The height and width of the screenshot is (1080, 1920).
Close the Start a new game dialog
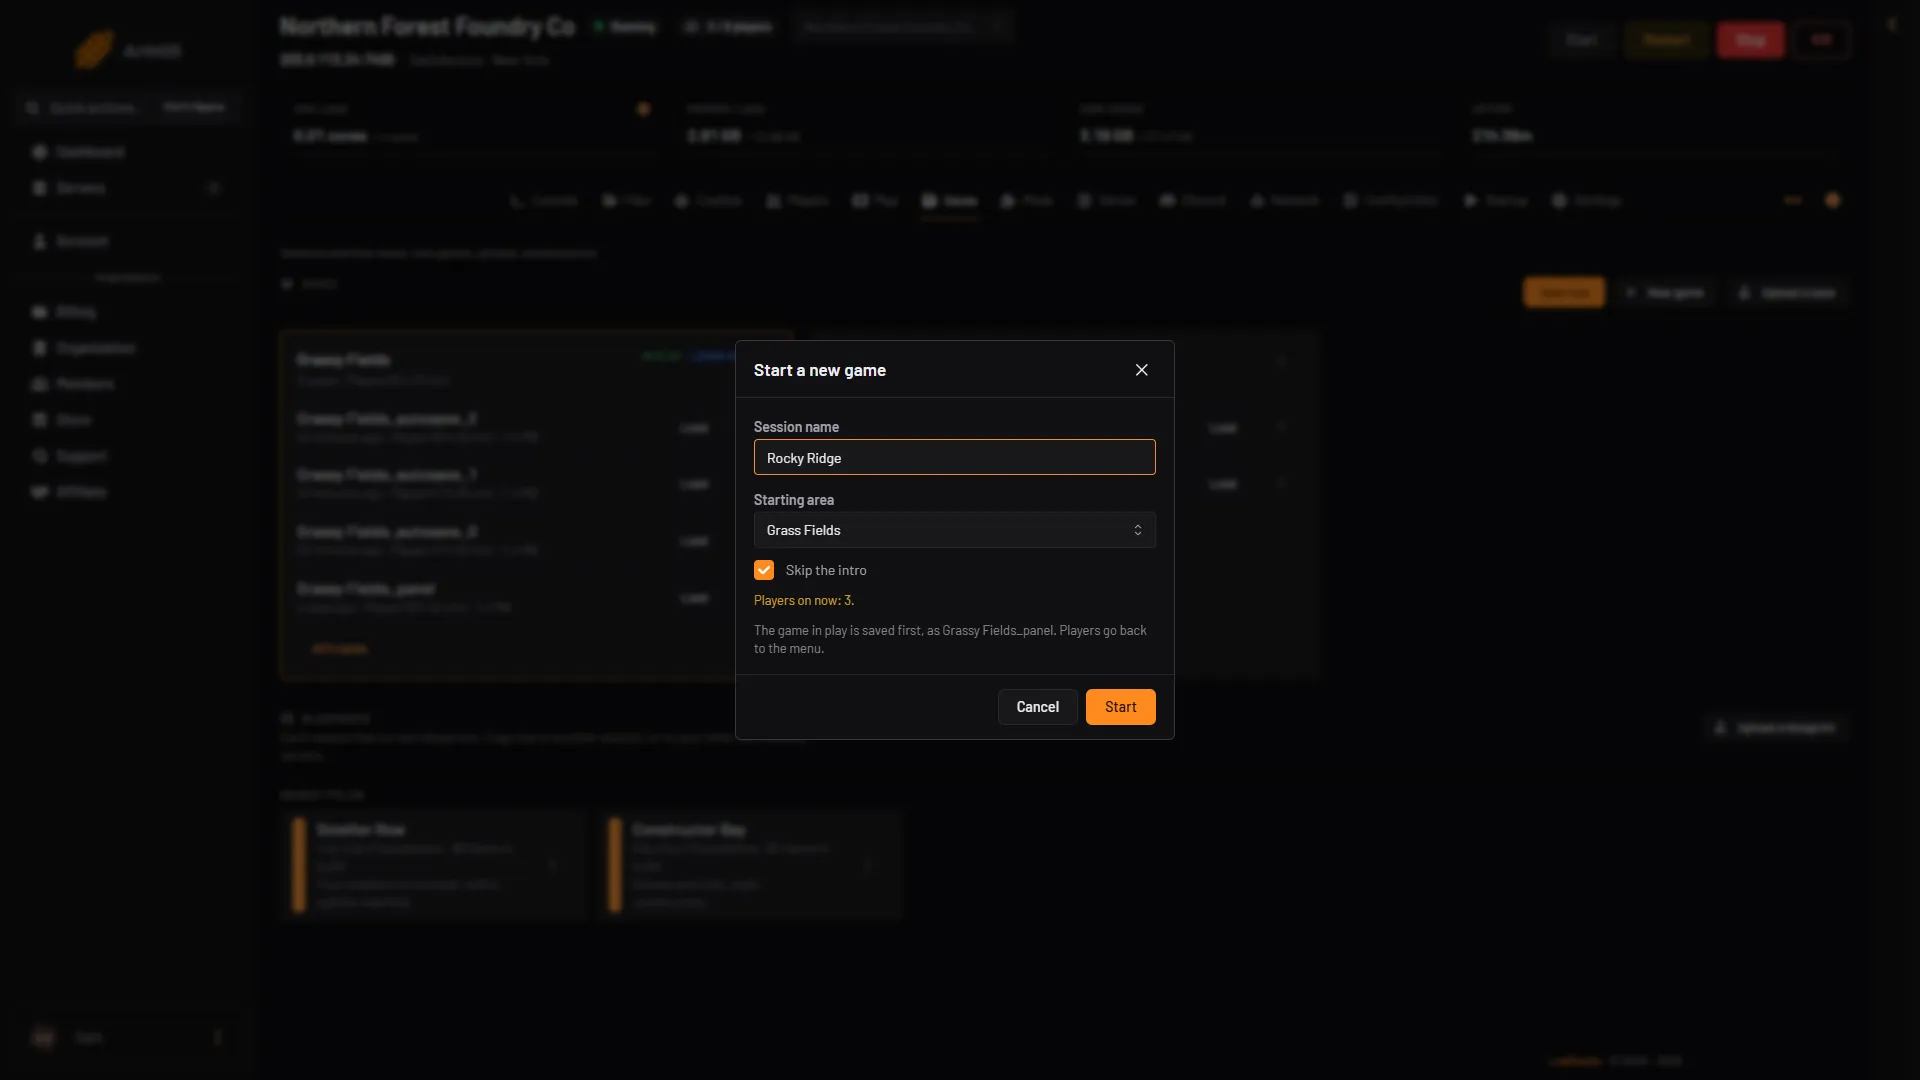click(1141, 370)
